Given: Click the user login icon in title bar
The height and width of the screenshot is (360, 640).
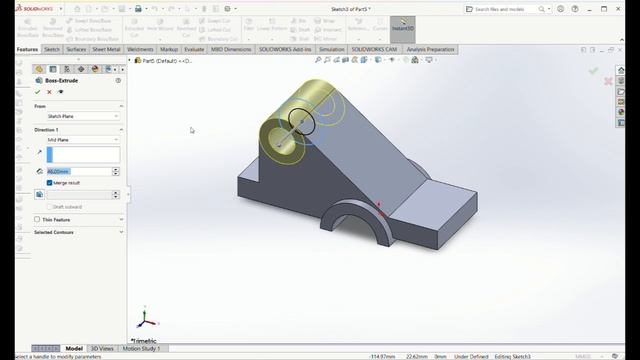Looking at the screenshot, I should (560, 9).
